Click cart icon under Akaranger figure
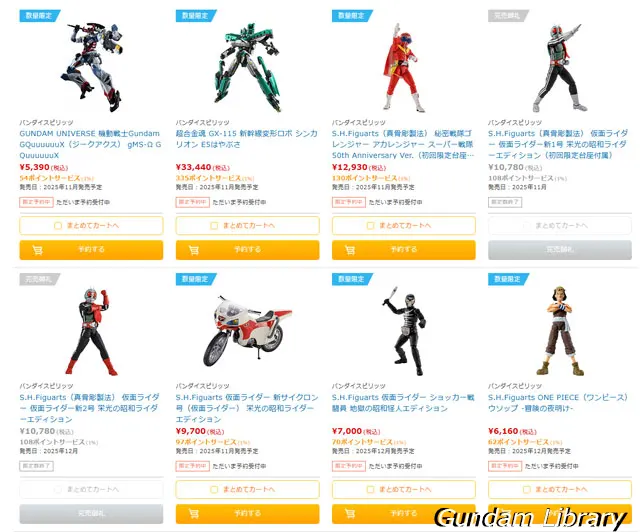The image size is (640, 532). click(350, 250)
